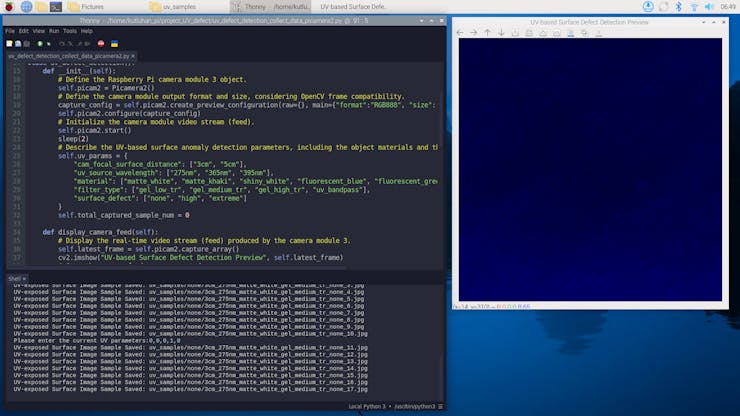The image size is (740, 416).
Task: Pan right in the preview window toolbar
Action: point(474,33)
